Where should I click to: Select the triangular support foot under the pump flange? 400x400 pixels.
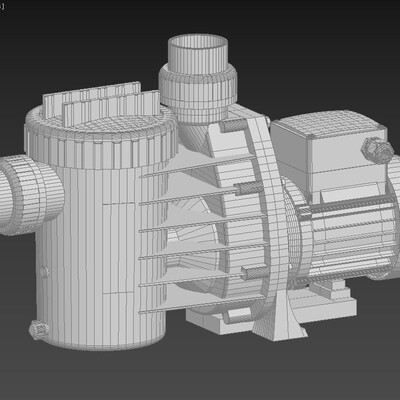click(280, 316)
